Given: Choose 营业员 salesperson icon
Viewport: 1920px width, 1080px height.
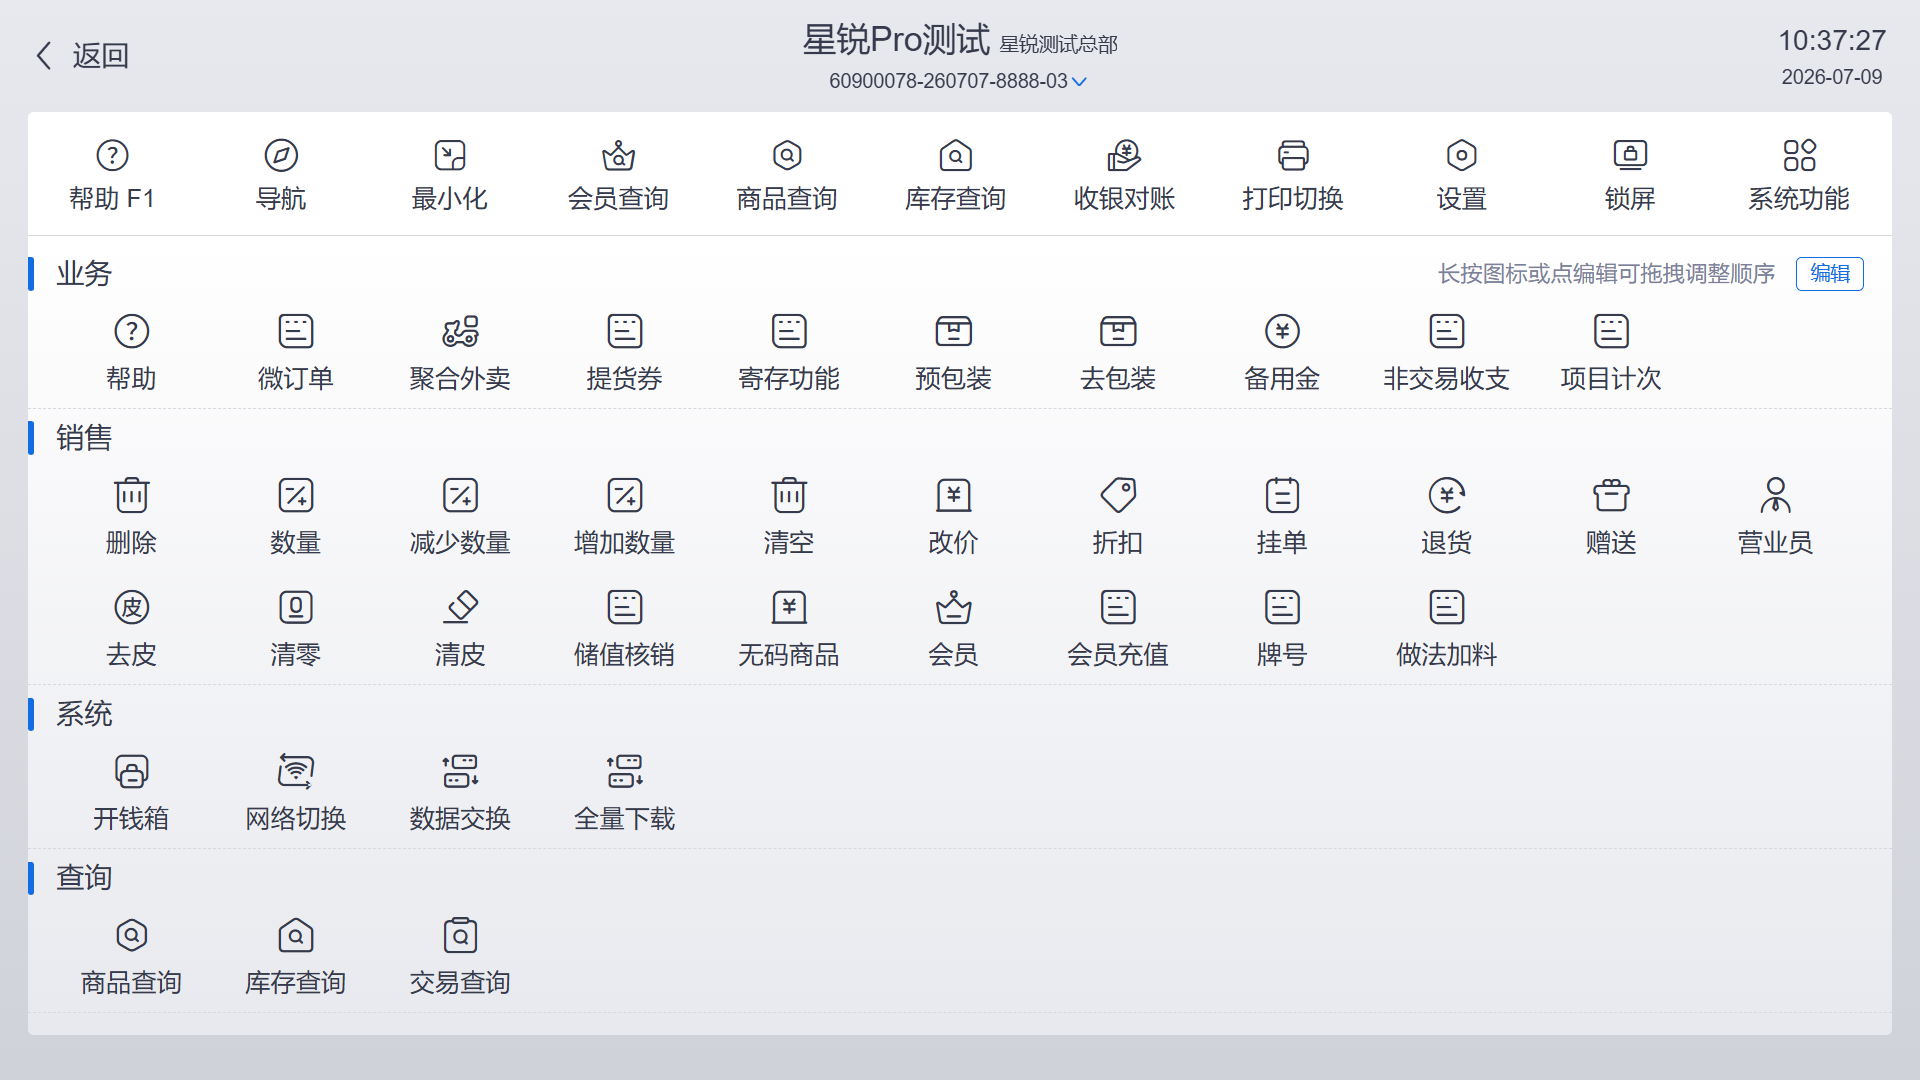Looking at the screenshot, I should (x=1776, y=517).
